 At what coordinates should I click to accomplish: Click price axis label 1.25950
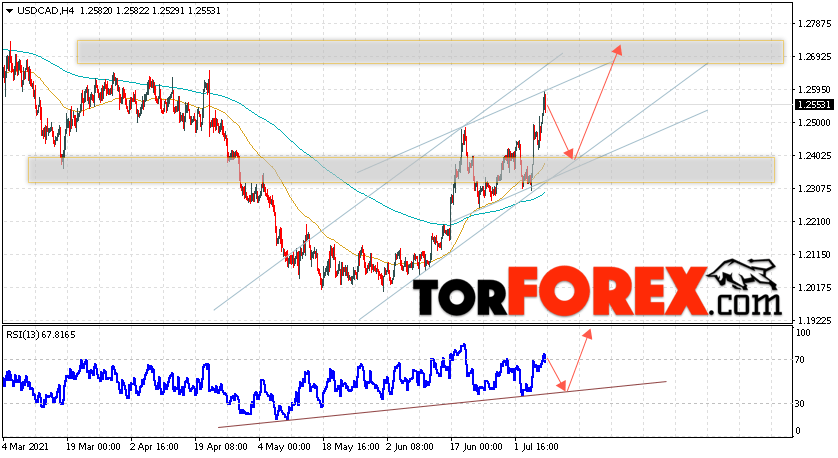[814, 89]
